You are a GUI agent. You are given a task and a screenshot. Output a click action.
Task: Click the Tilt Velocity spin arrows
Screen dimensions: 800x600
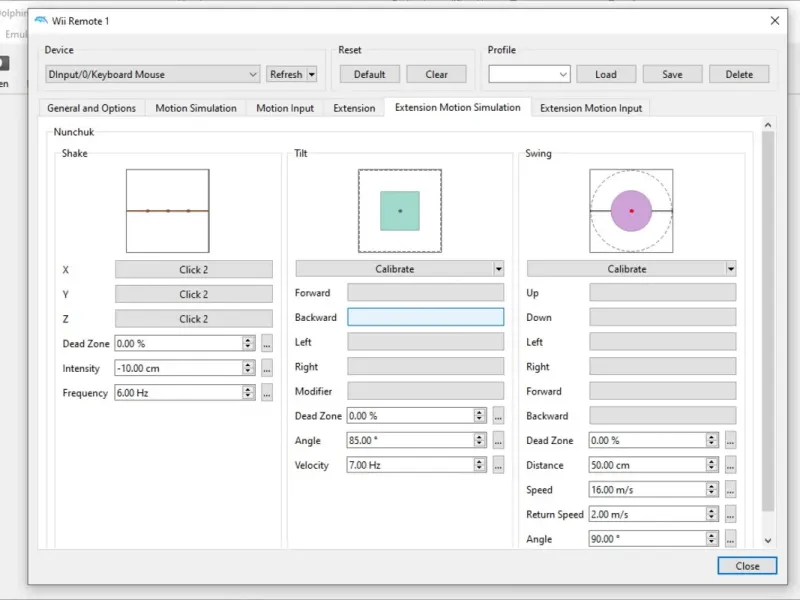point(480,465)
